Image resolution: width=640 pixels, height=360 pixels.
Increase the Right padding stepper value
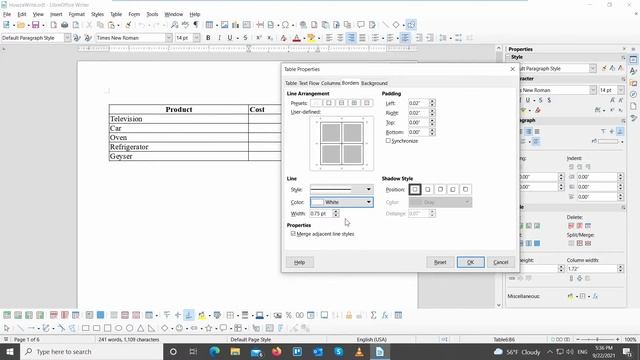click(432, 111)
